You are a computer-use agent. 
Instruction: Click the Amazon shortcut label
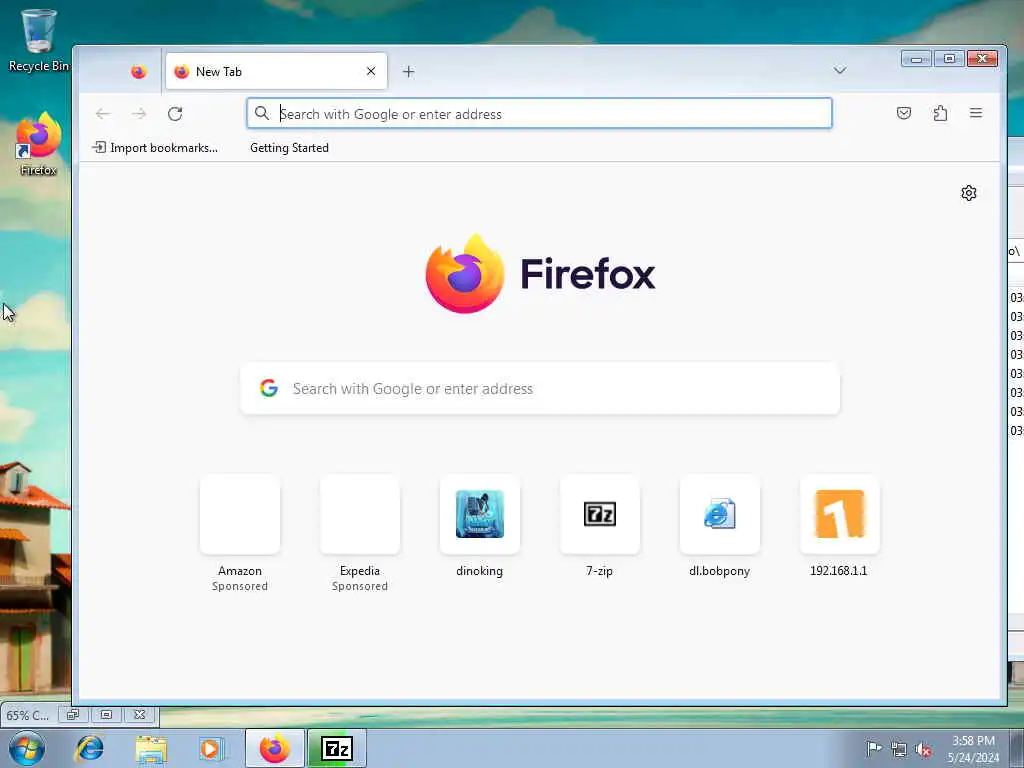240,571
